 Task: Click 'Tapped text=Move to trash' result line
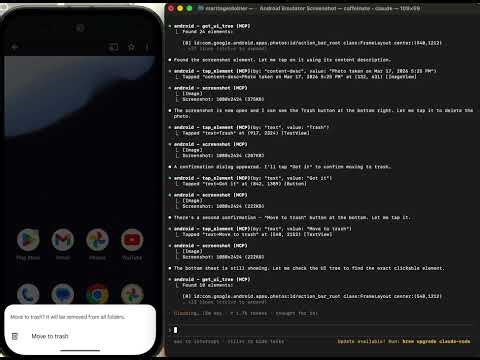point(257,234)
